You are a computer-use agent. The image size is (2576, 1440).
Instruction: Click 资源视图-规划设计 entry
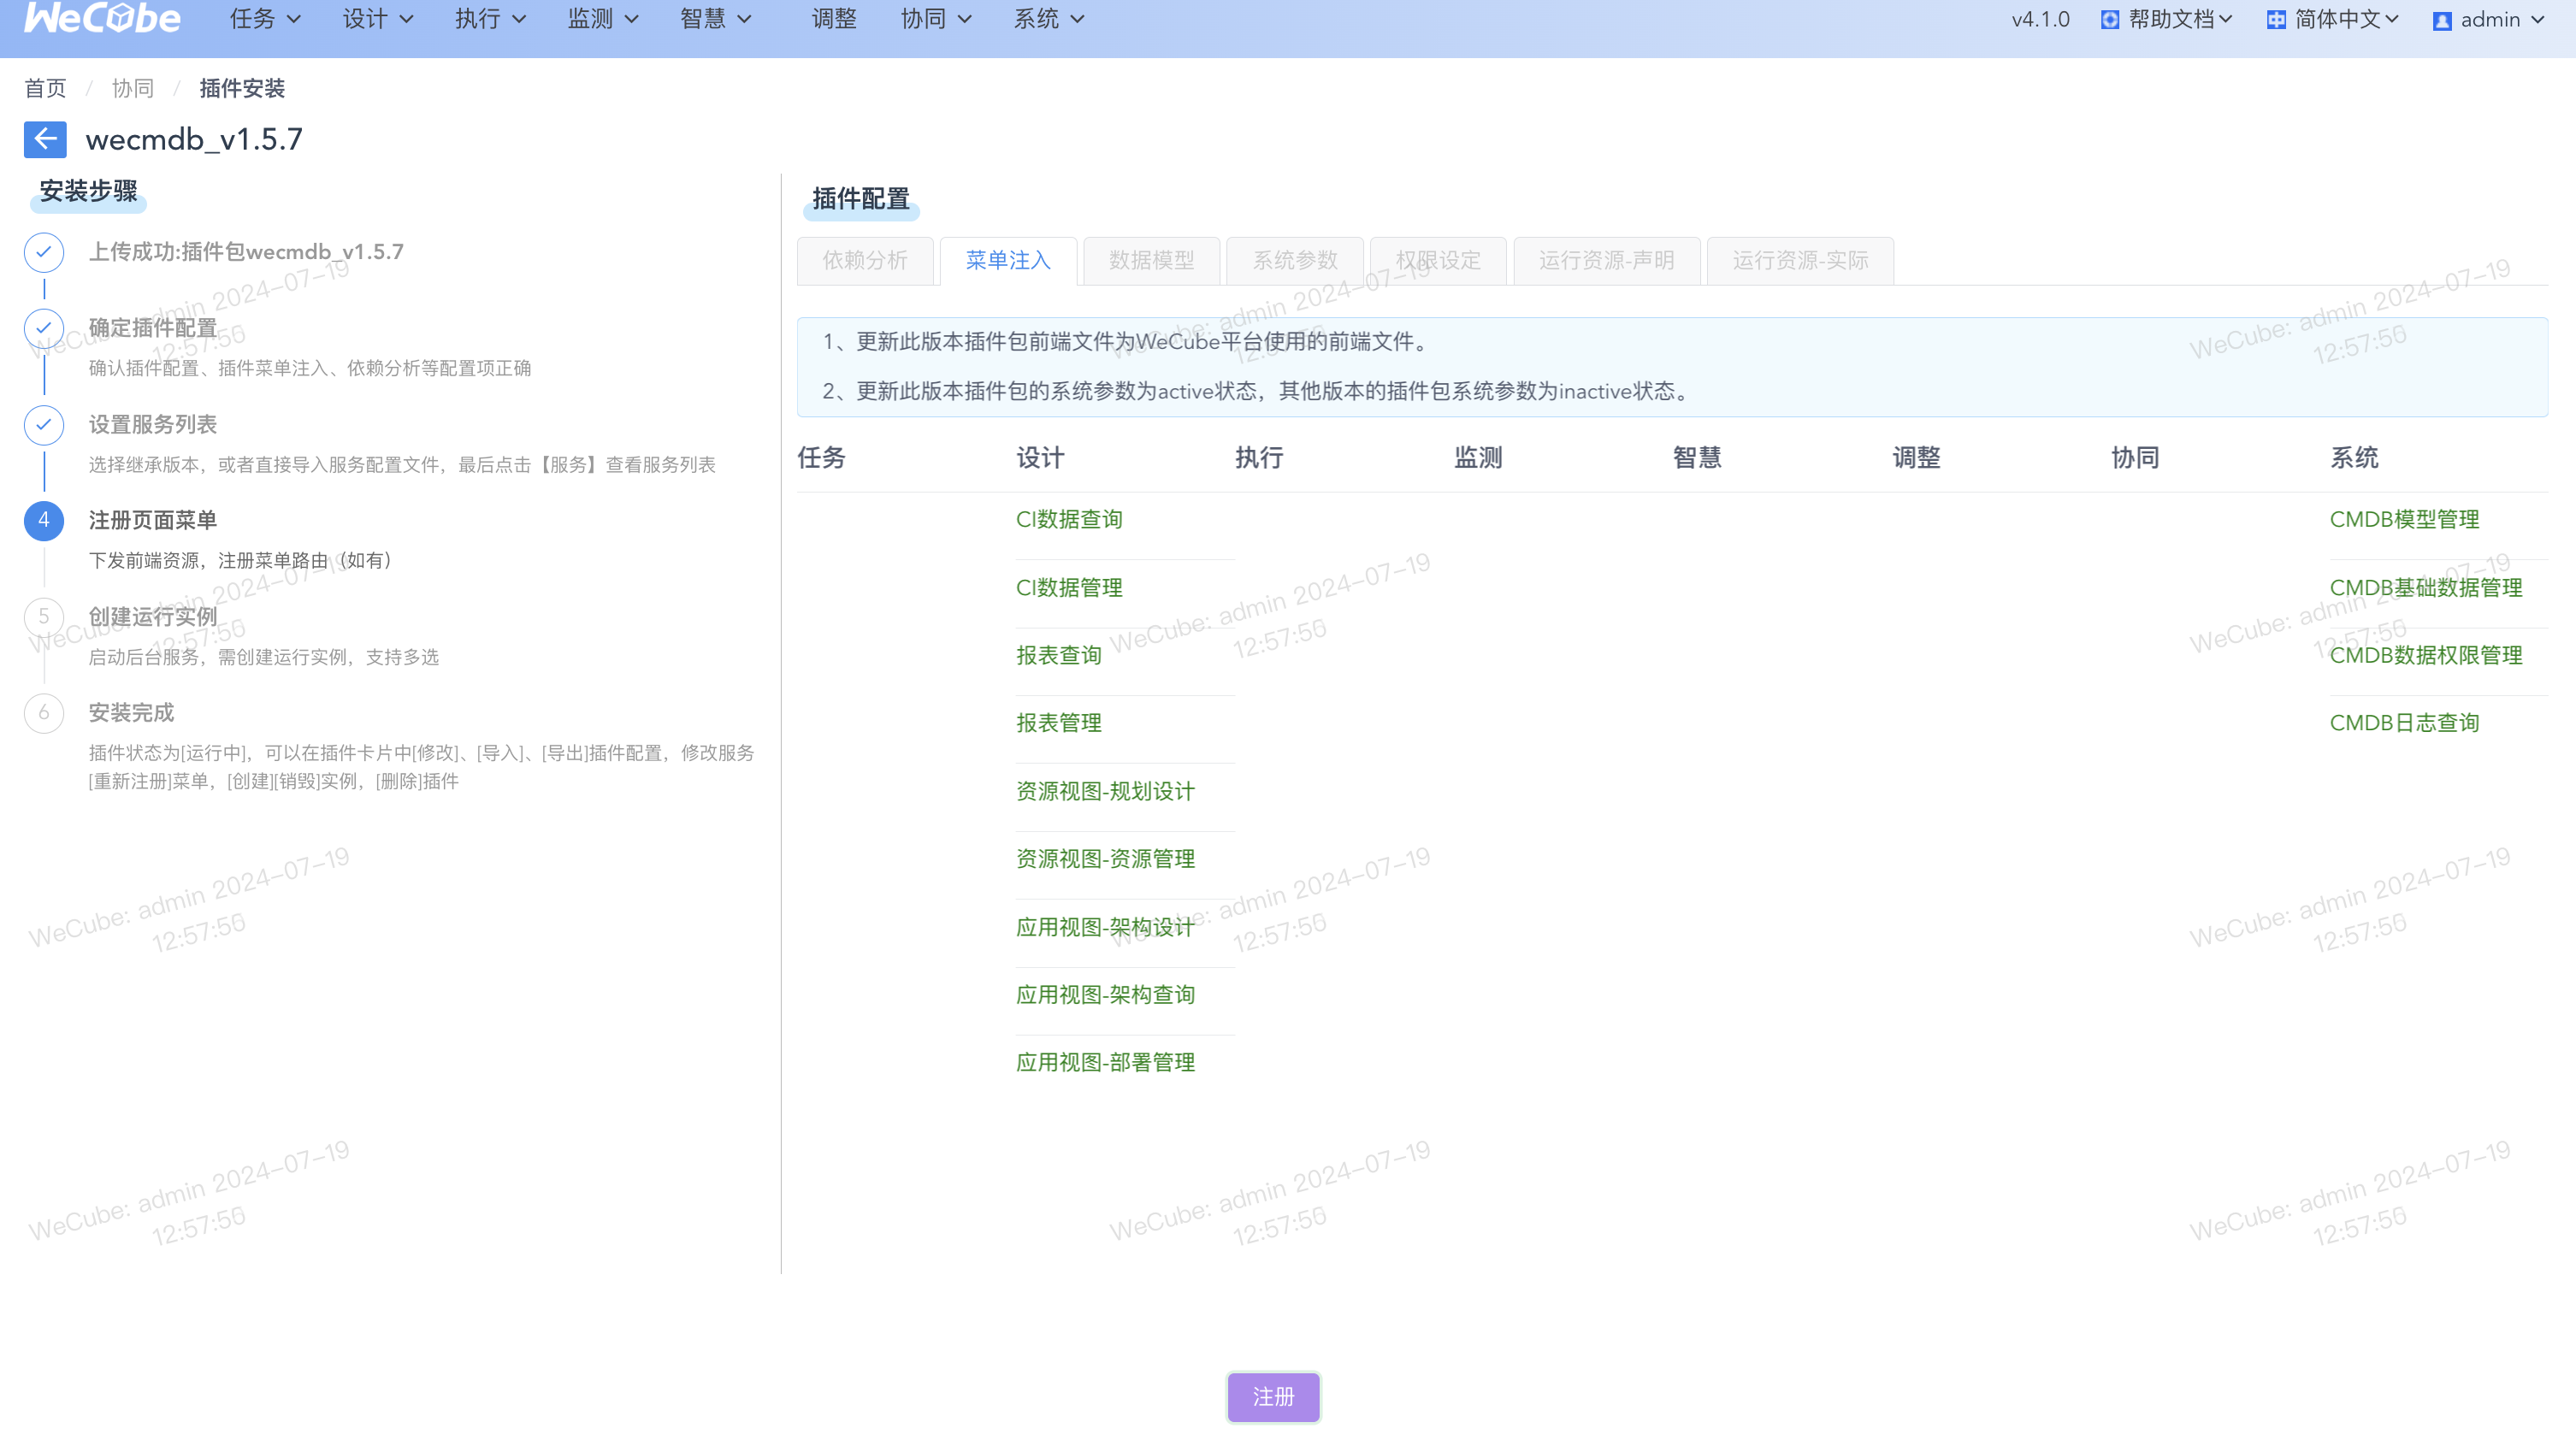coord(1105,792)
